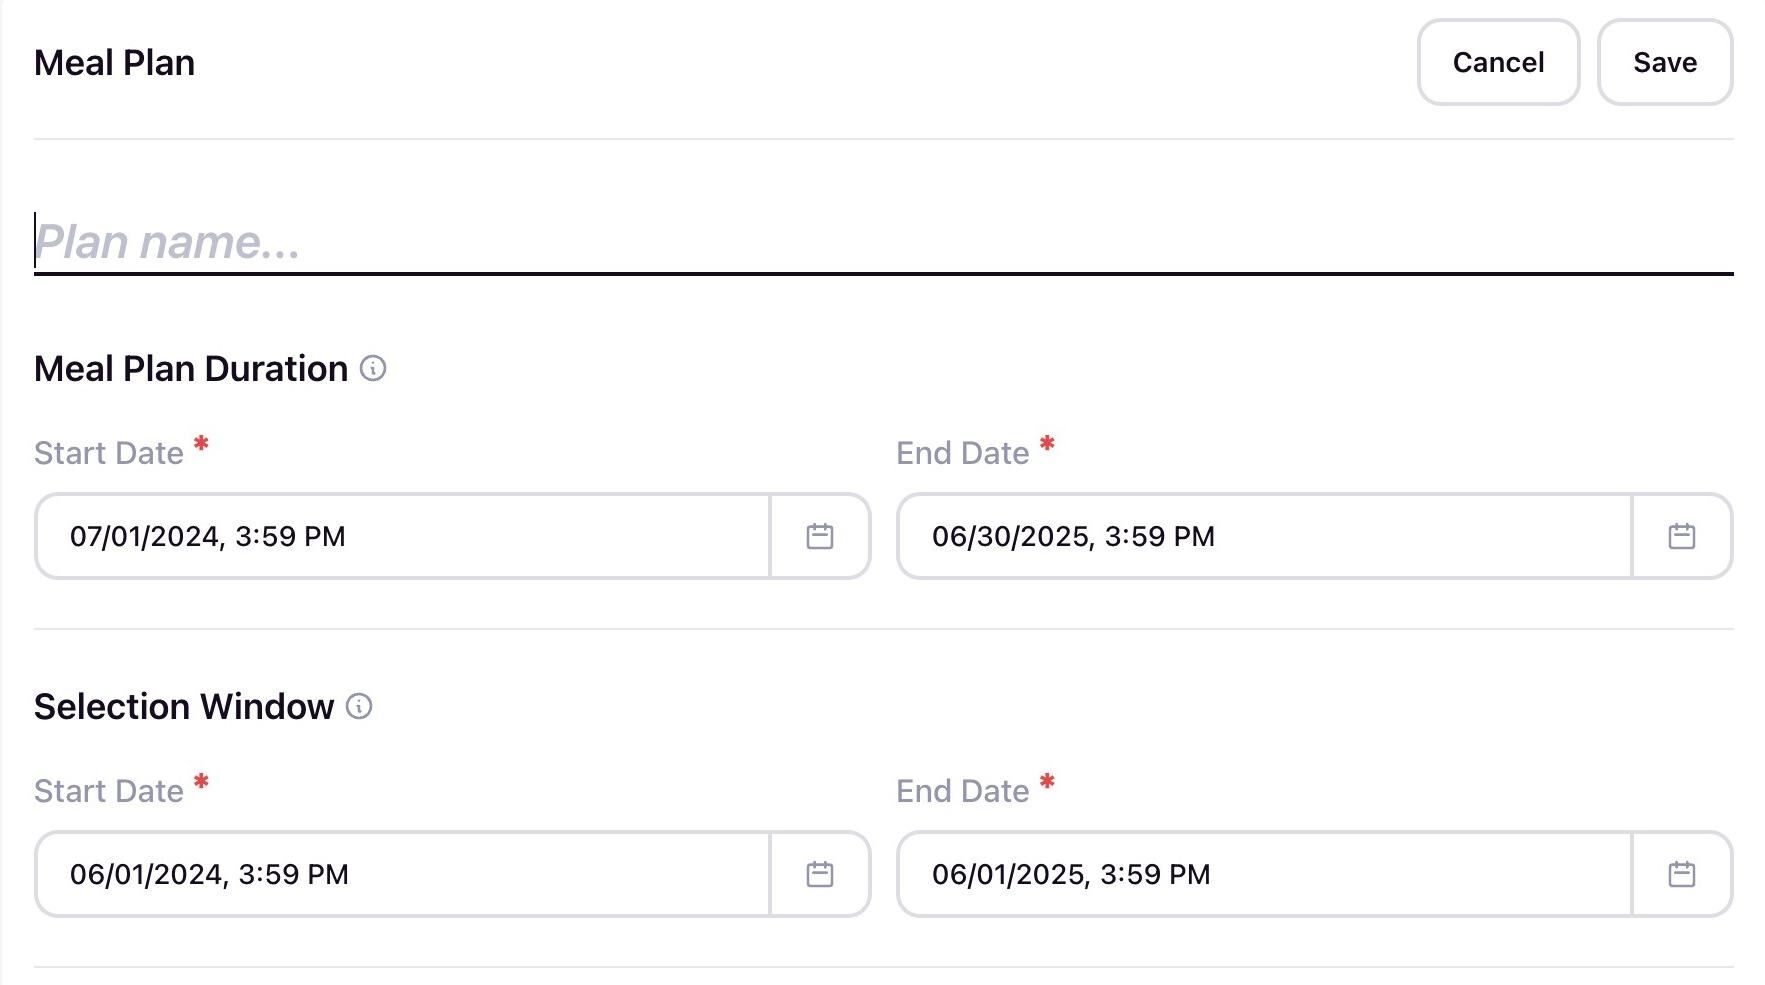
Task: Open calendar picker for Selection Window start date
Action: 819,874
